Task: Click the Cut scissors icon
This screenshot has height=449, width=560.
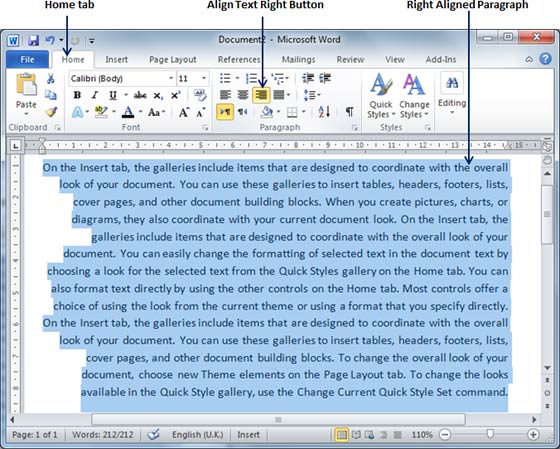Action: 51,79
